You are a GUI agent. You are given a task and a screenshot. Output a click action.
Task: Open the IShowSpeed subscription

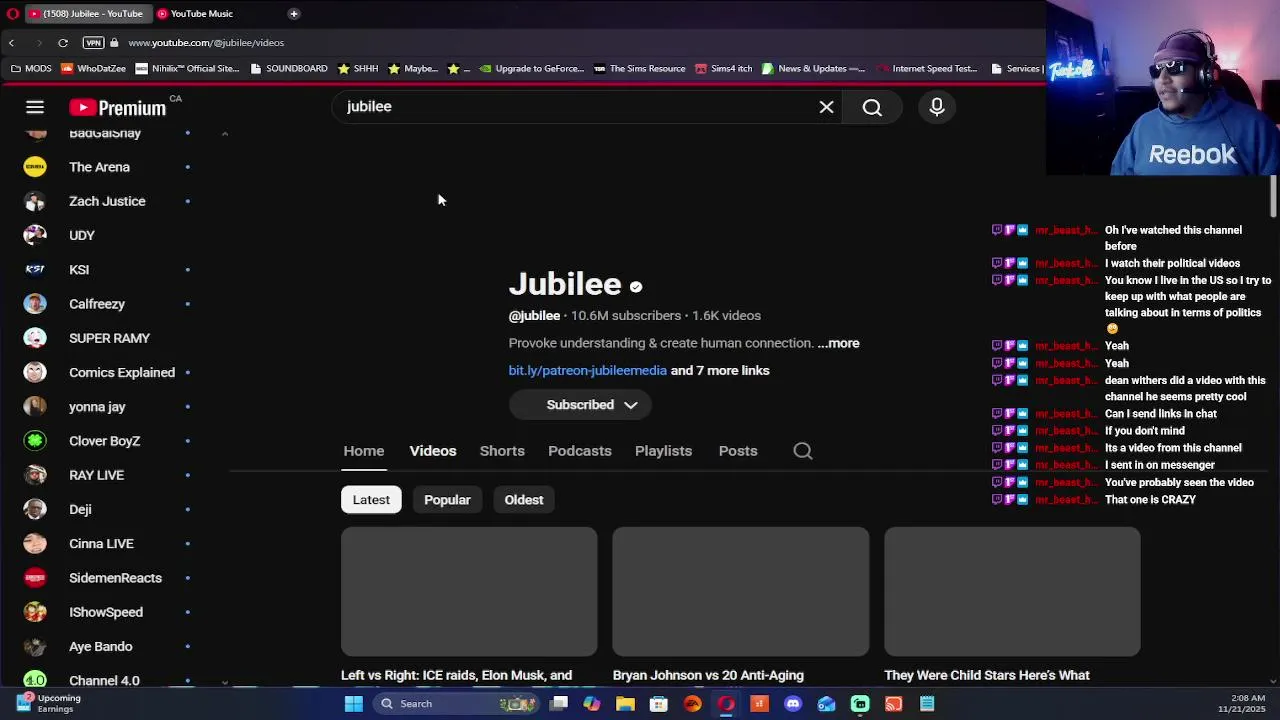point(108,612)
